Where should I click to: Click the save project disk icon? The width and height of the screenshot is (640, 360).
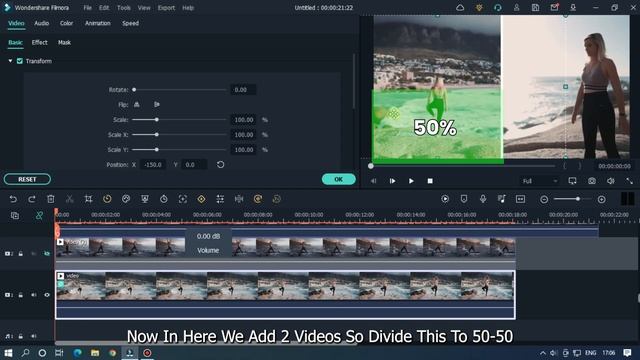click(535, 8)
